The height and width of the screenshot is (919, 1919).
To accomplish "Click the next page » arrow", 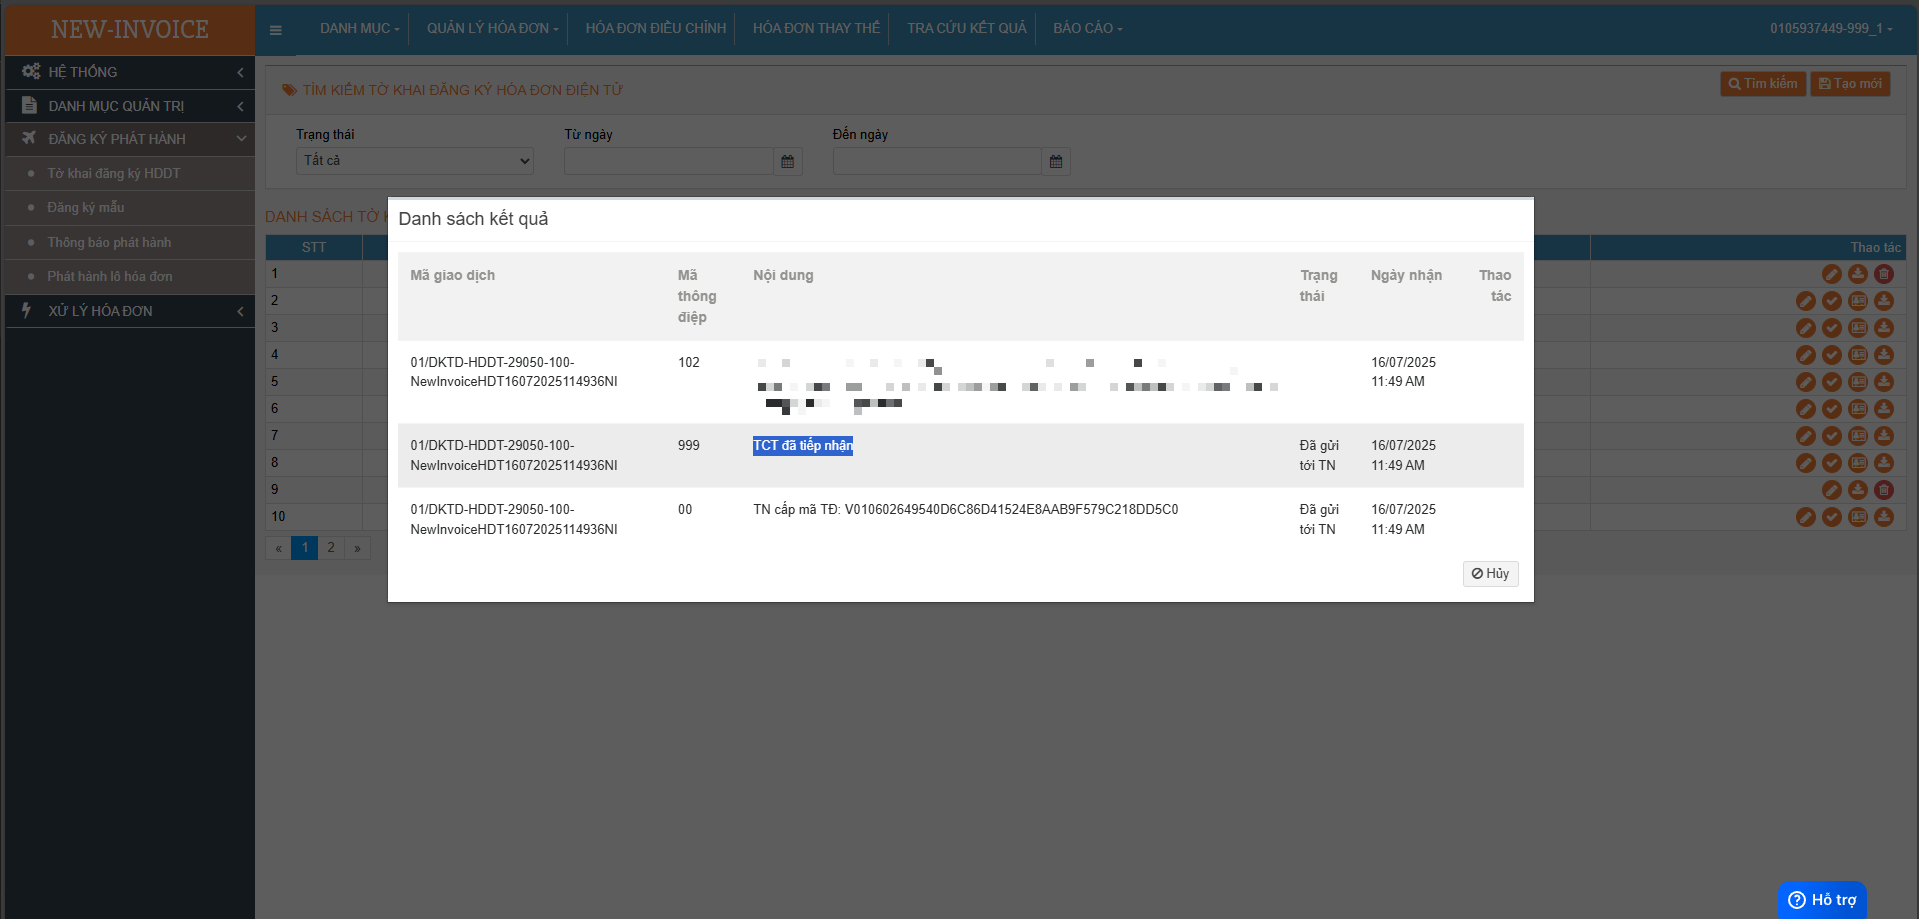I will [x=357, y=547].
